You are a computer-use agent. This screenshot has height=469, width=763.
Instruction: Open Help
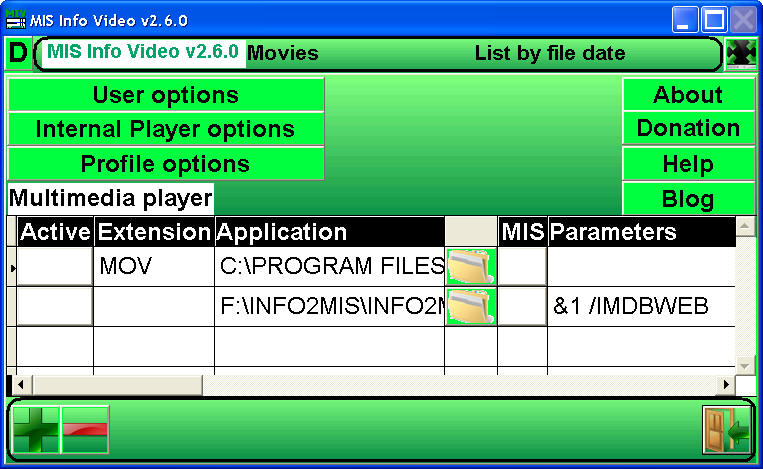coord(689,164)
